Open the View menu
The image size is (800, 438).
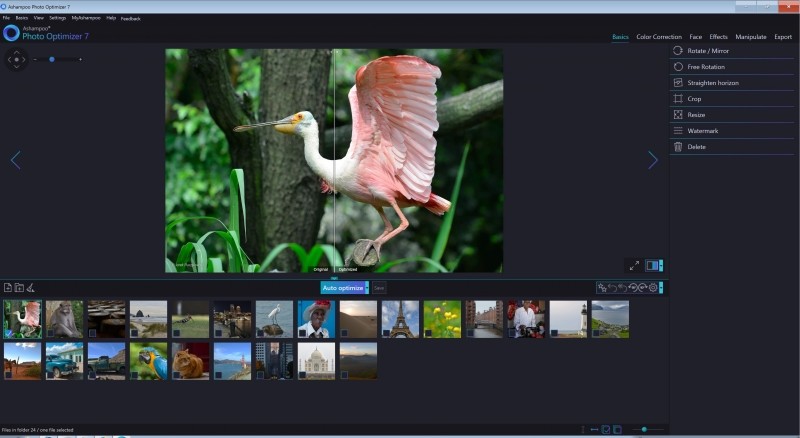(39, 18)
